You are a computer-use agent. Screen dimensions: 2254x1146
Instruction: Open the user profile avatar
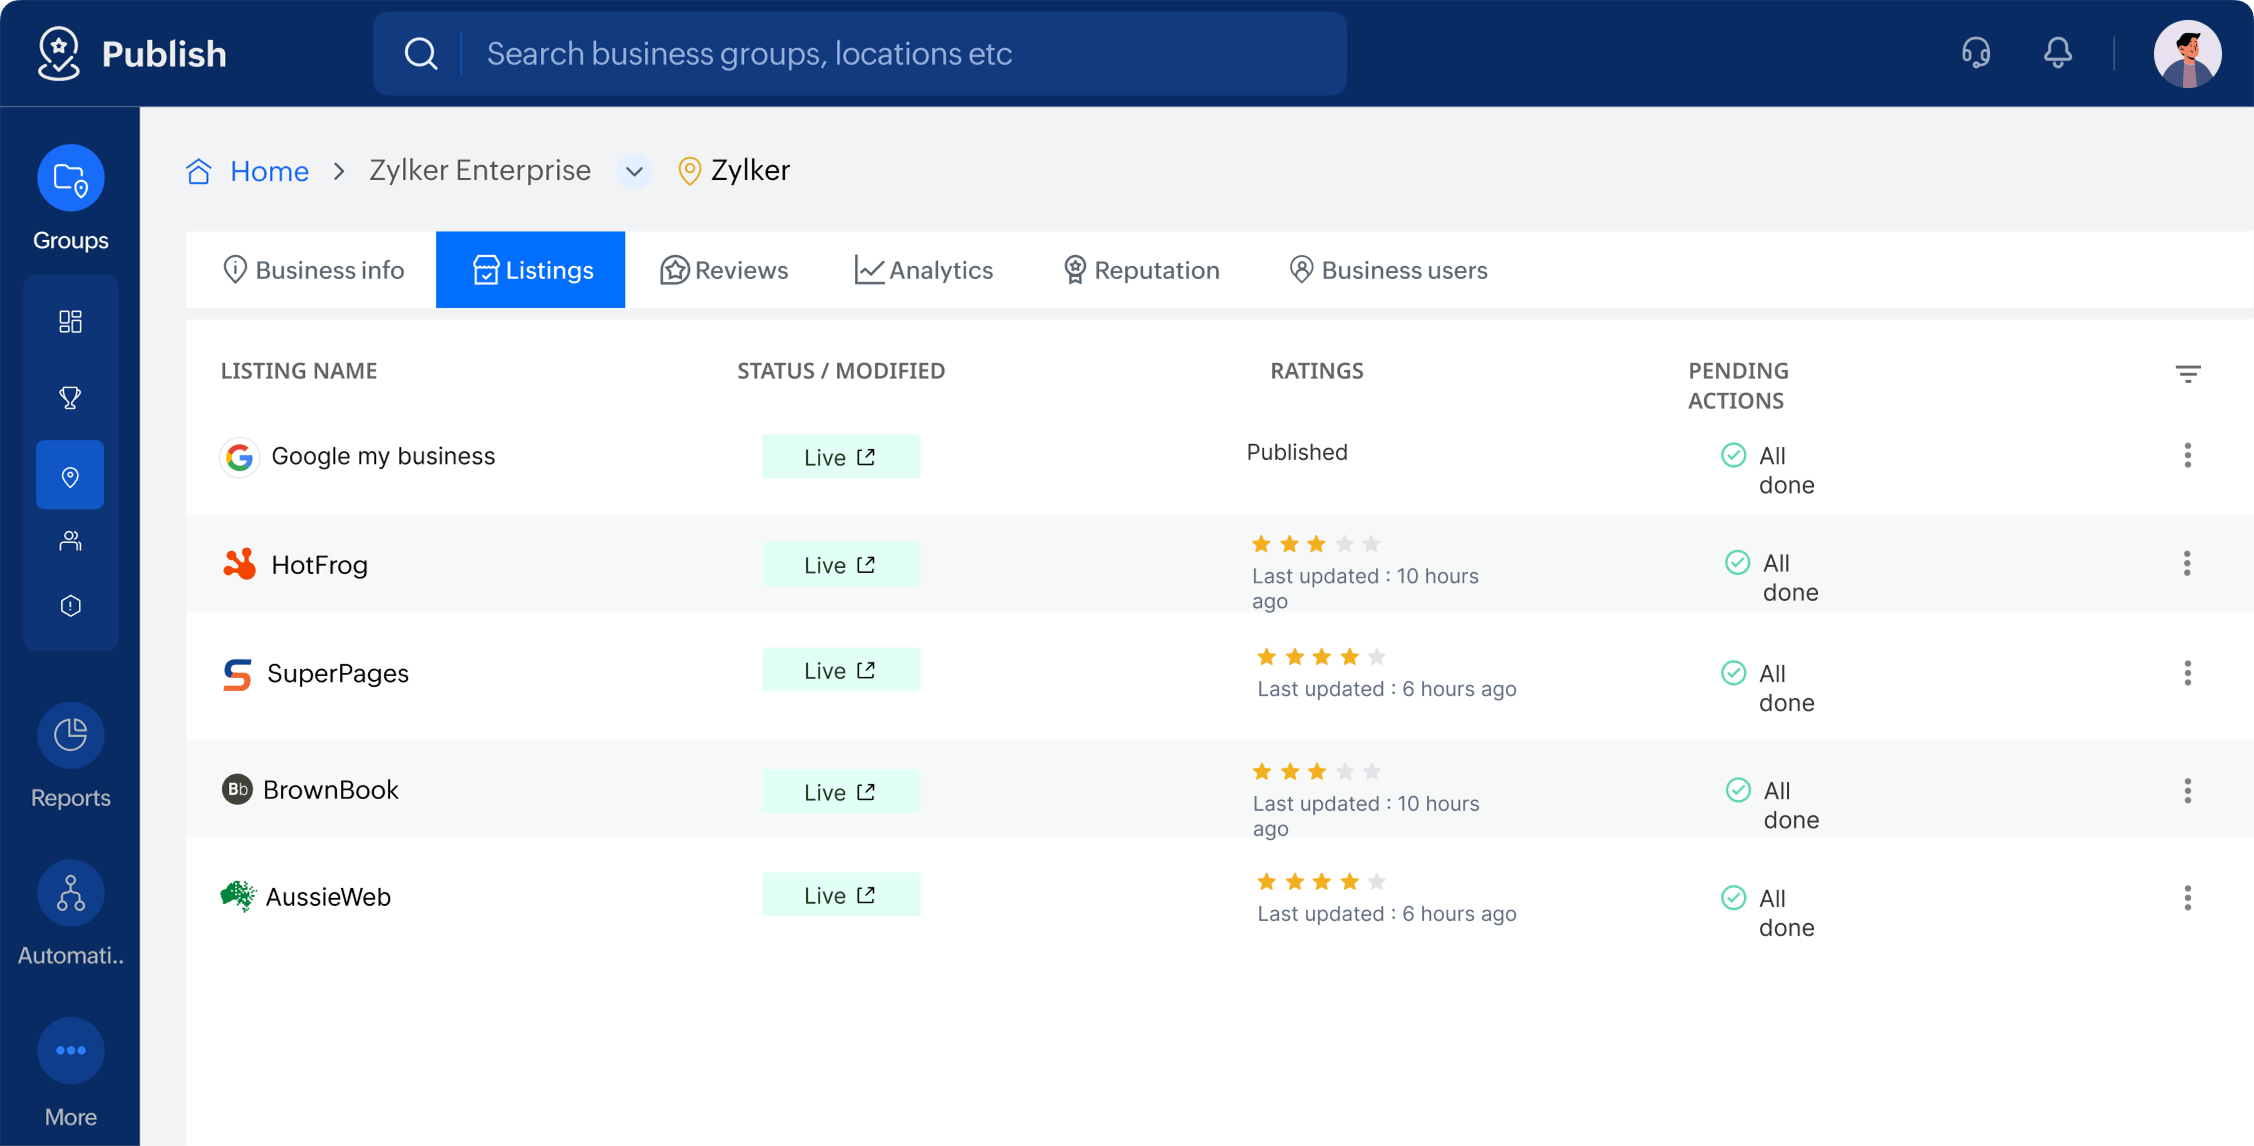(2187, 54)
